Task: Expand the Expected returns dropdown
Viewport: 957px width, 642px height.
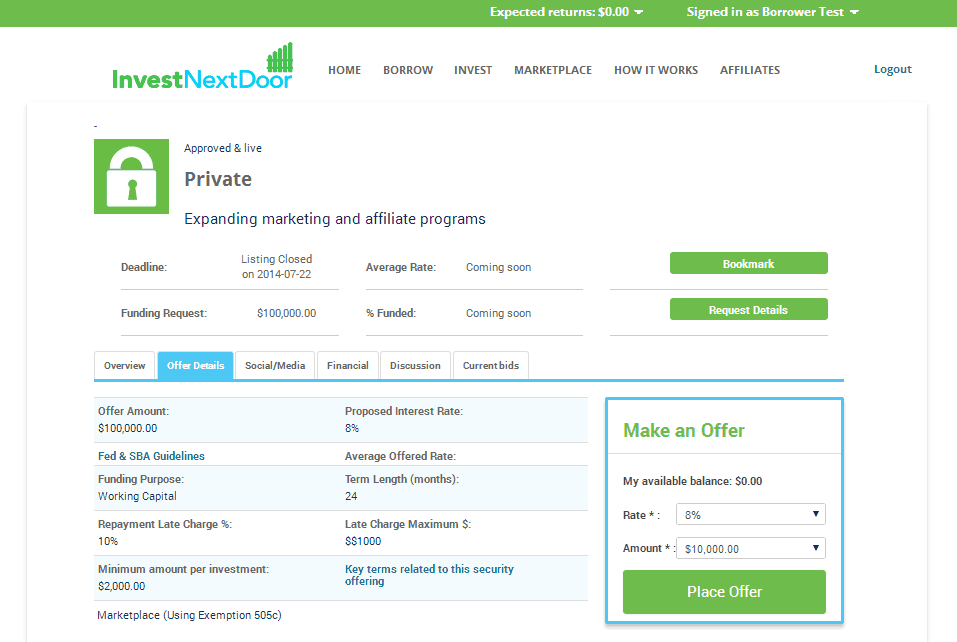Action: (x=566, y=12)
